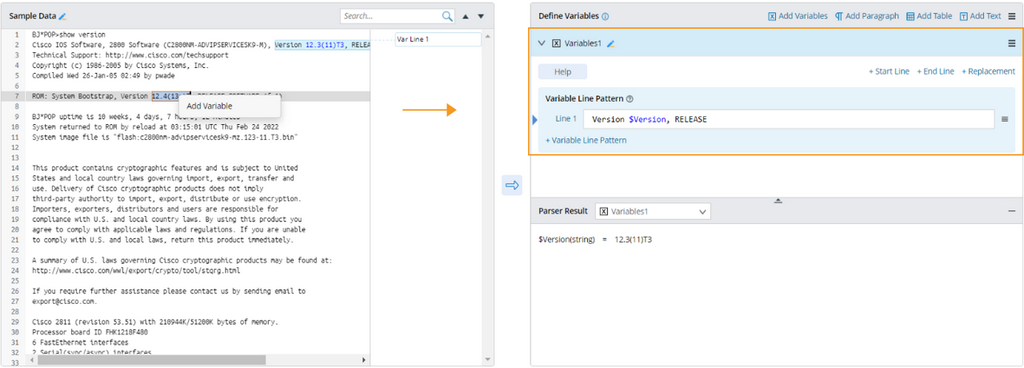
Task: Click the help icon beside Variable Line Pattern
Action: coord(630,99)
